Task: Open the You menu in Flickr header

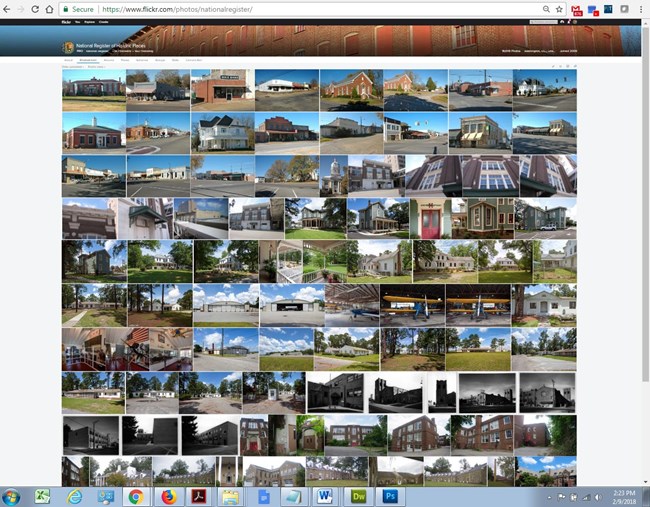Action: [x=78, y=20]
